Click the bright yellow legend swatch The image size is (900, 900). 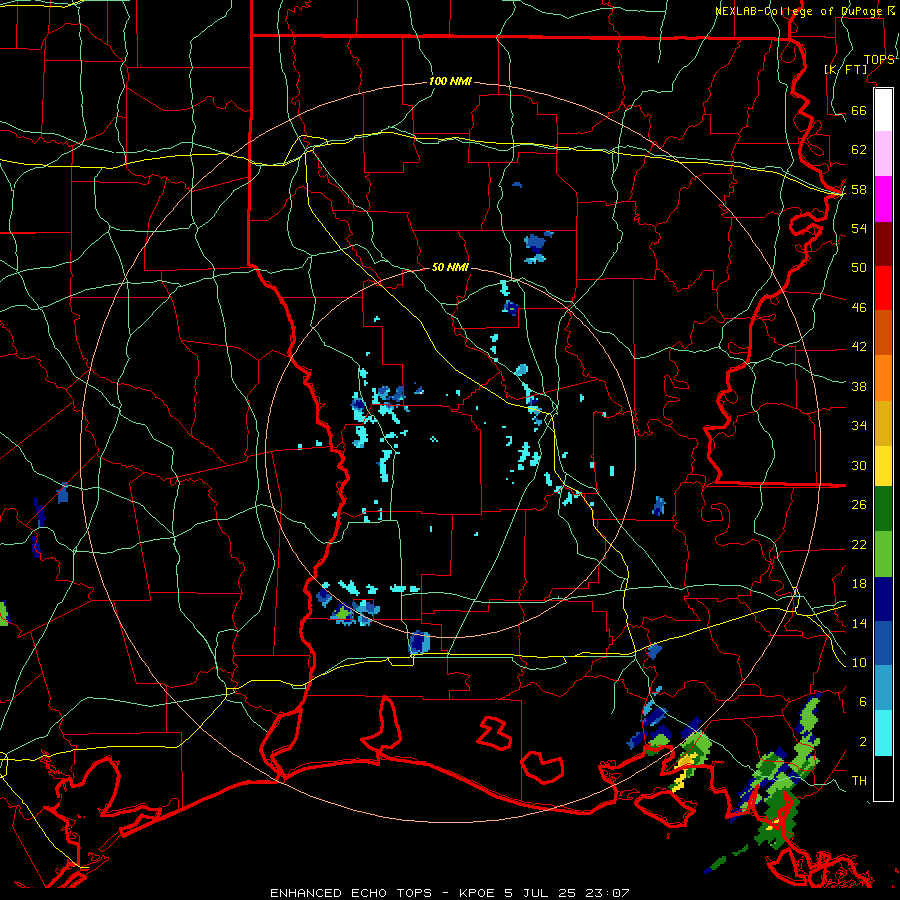(x=883, y=465)
